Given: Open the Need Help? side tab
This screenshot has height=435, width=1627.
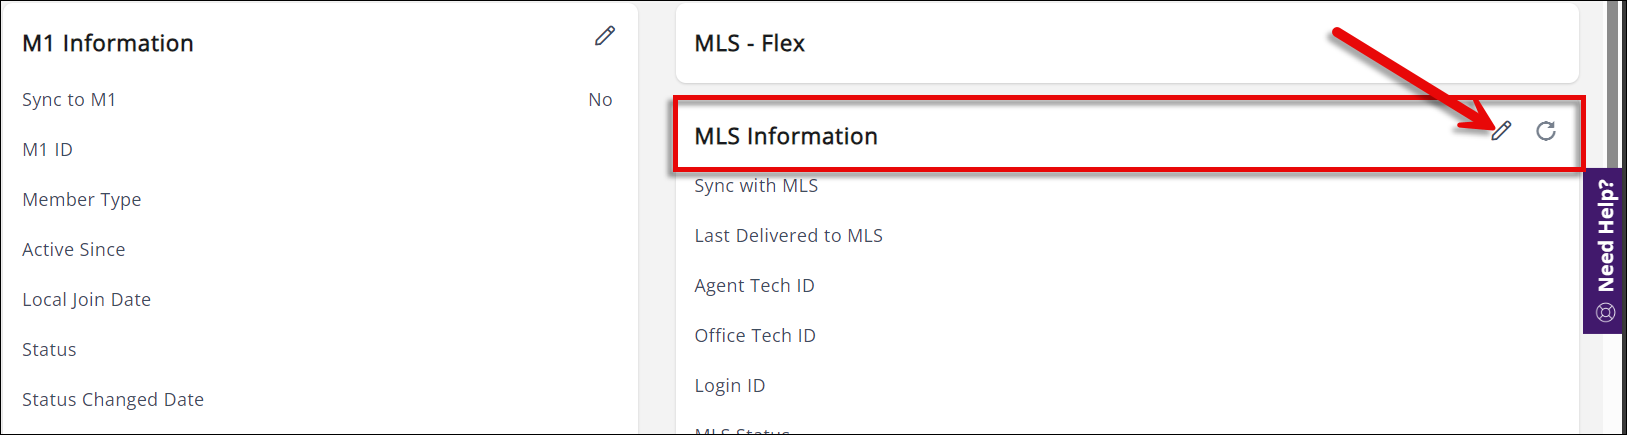Looking at the screenshot, I should [1606, 237].
